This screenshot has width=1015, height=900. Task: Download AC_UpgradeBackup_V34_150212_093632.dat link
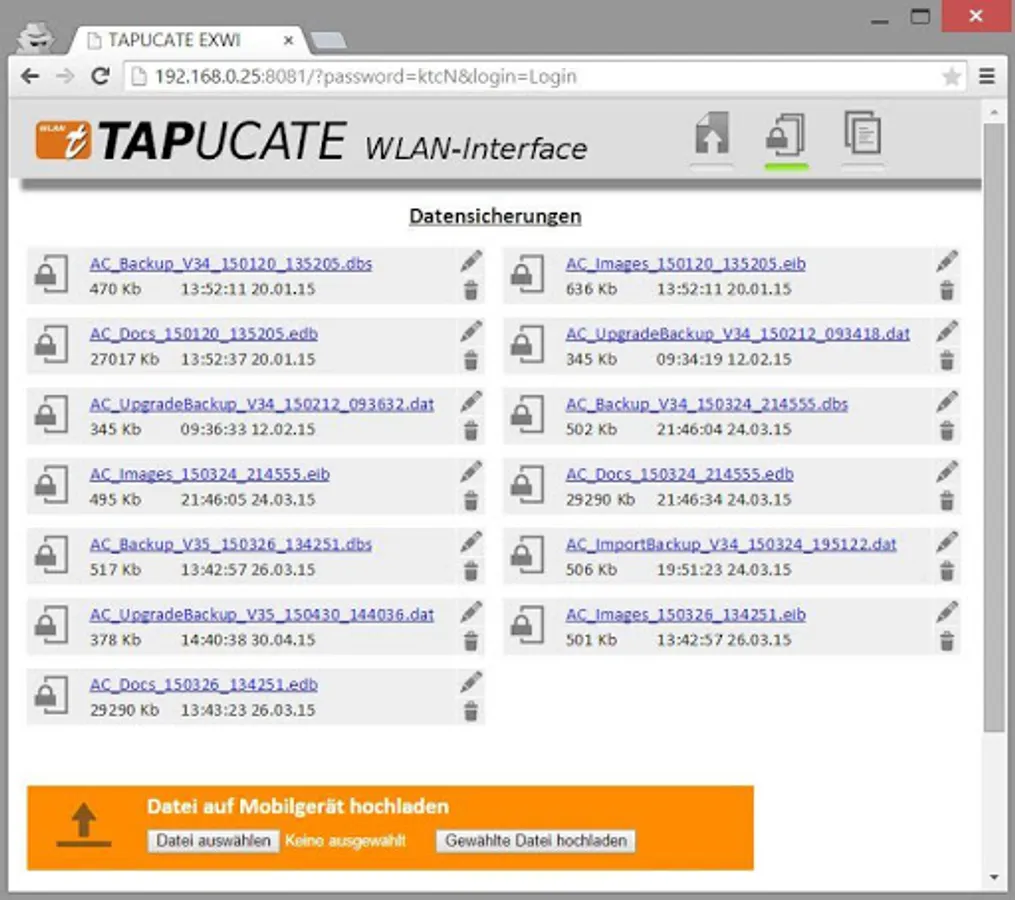[262, 404]
